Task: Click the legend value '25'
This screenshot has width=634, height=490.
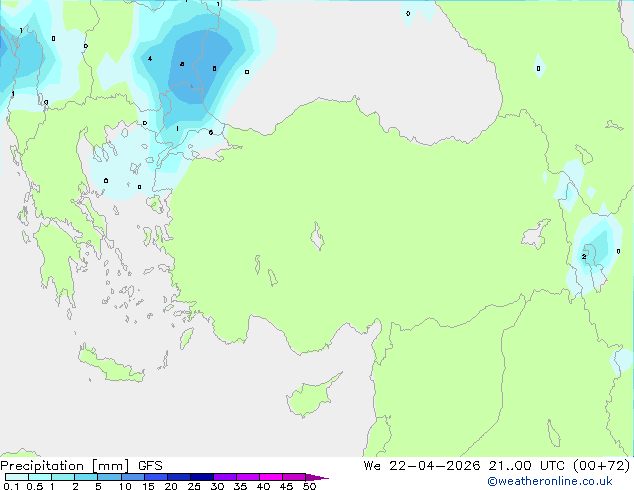Action: tap(194, 486)
